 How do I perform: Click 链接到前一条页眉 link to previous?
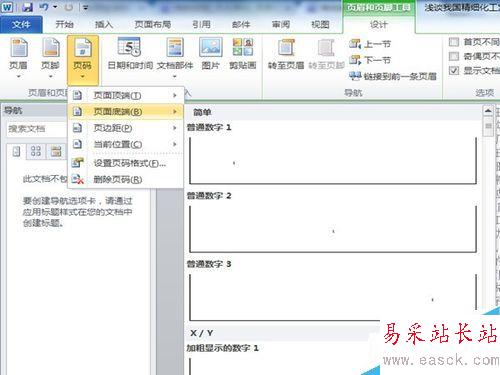393,76
